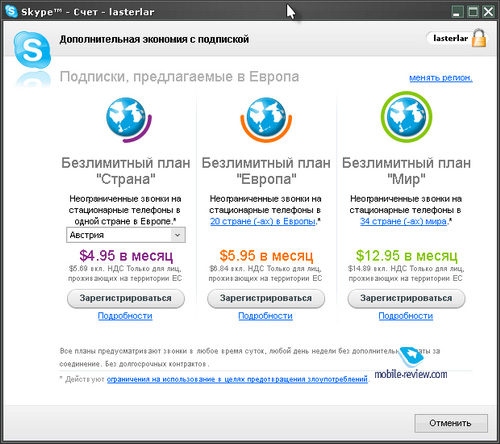Open Подробности for the "Европа" plan
The height and width of the screenshot is (444, 500).
click(265, 316)
